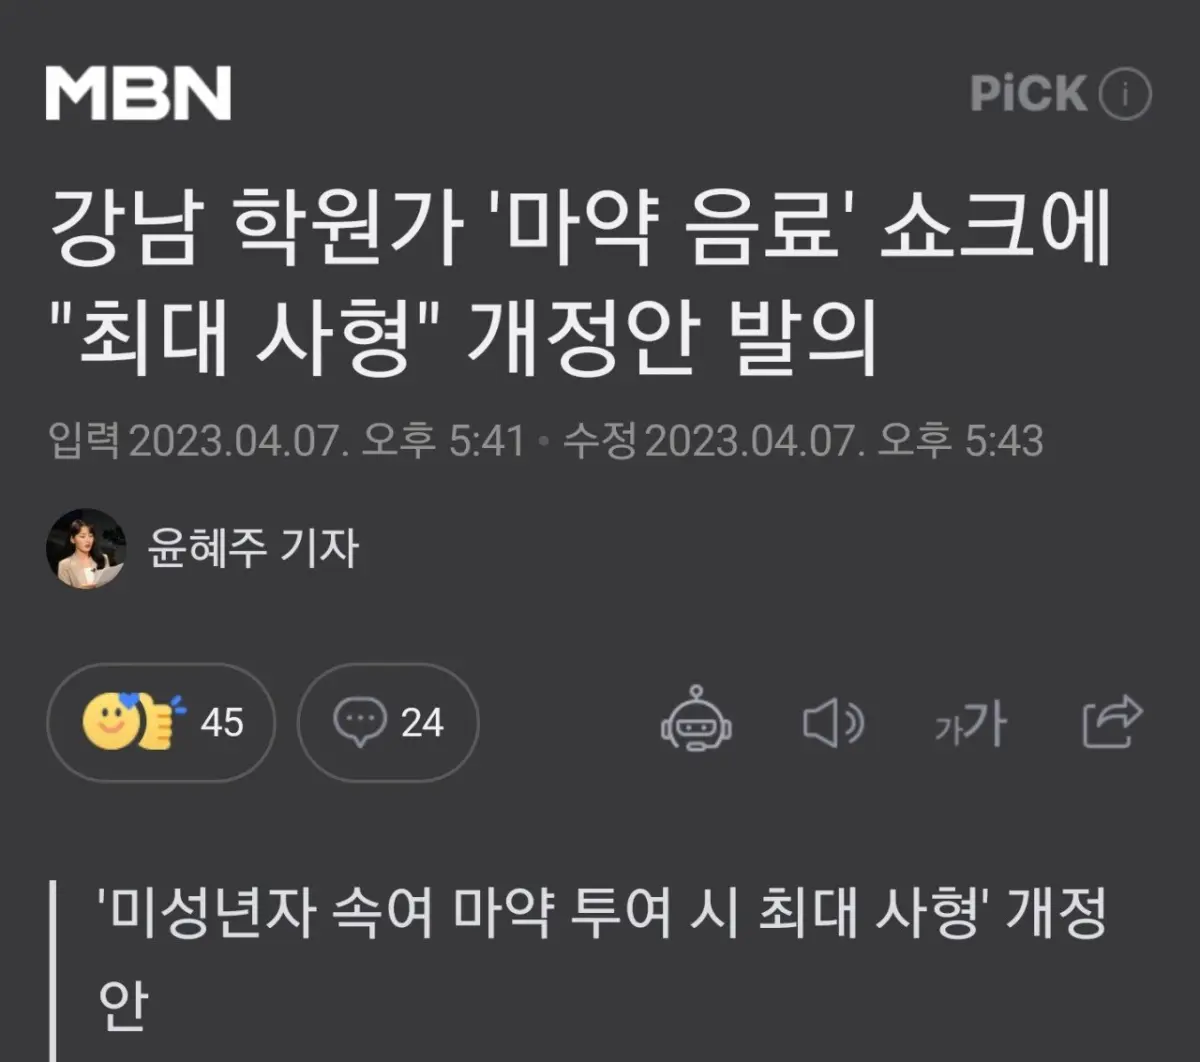Click the speech bubble comment icon
The width and height of the screenshot is (1200, 1062).
point(360,722)
